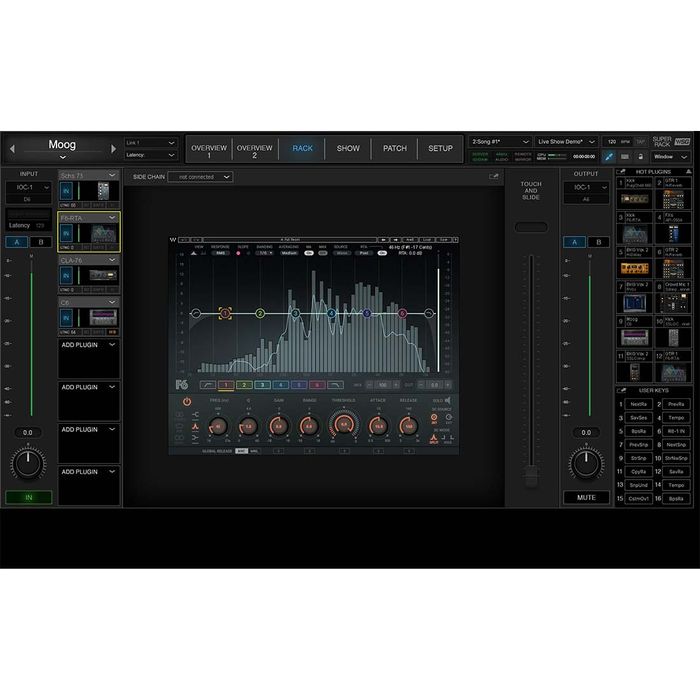Click the F6 plugin power button
Image resolution: width=700 pixels, height=700 pixels.
(x=186, y=401)
